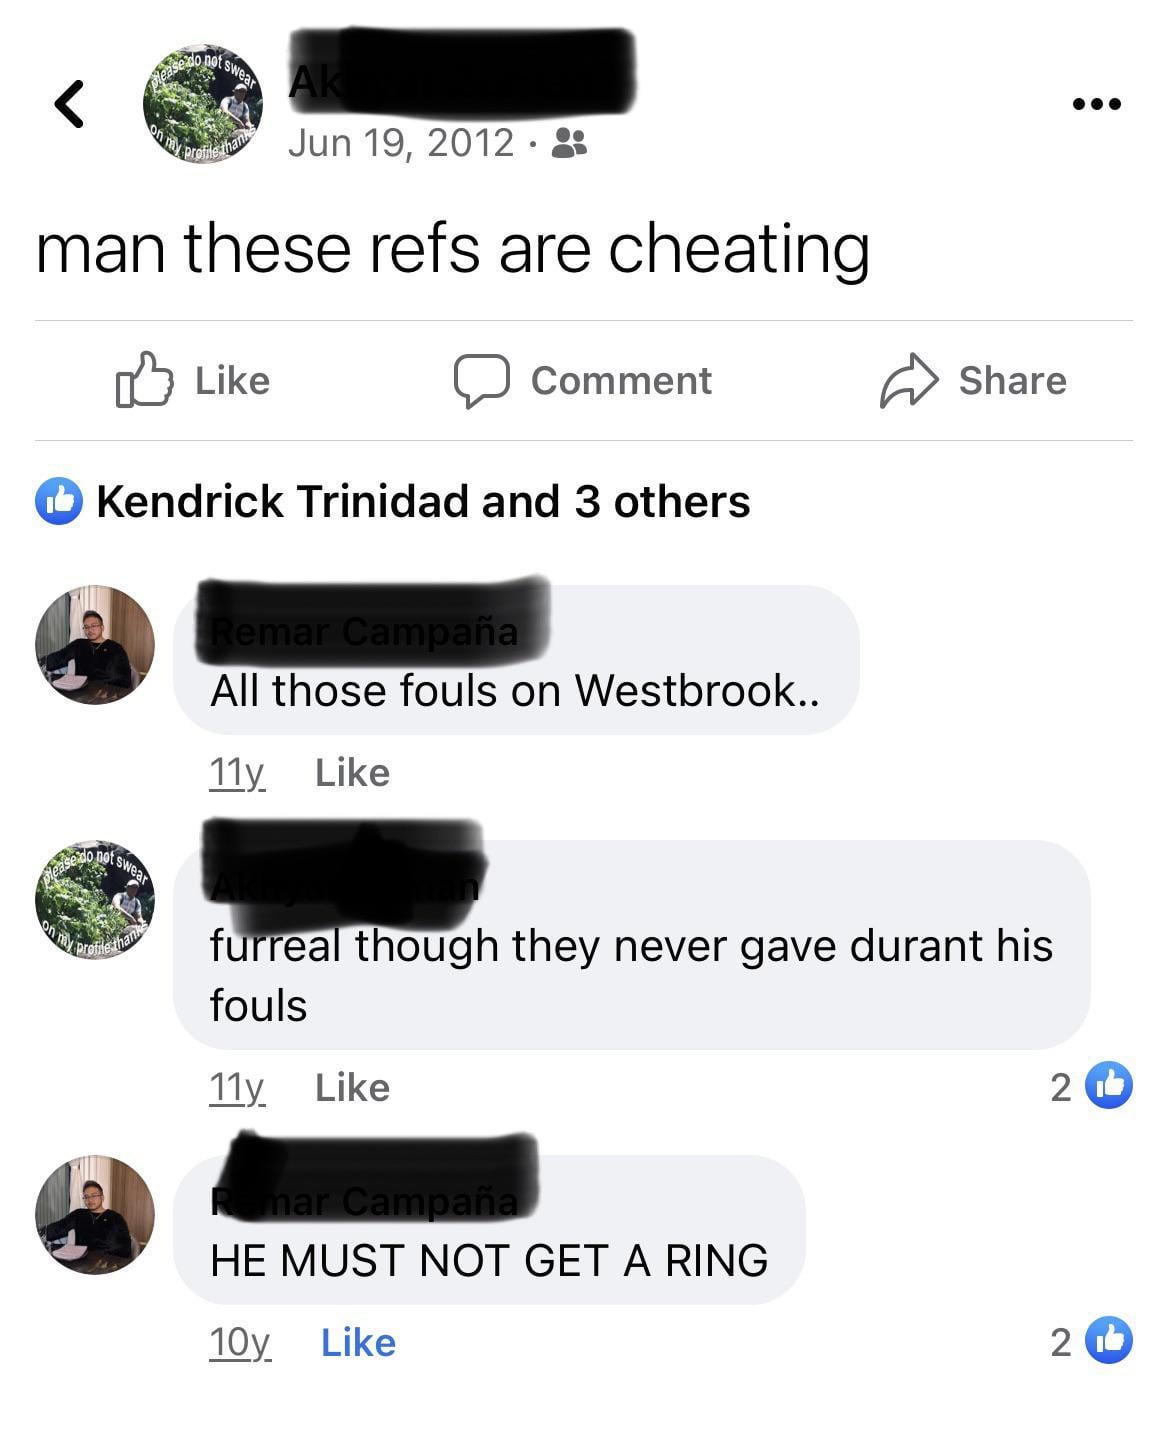Tap the back arrow icon
The image size is (1169, 1436).
68,103
